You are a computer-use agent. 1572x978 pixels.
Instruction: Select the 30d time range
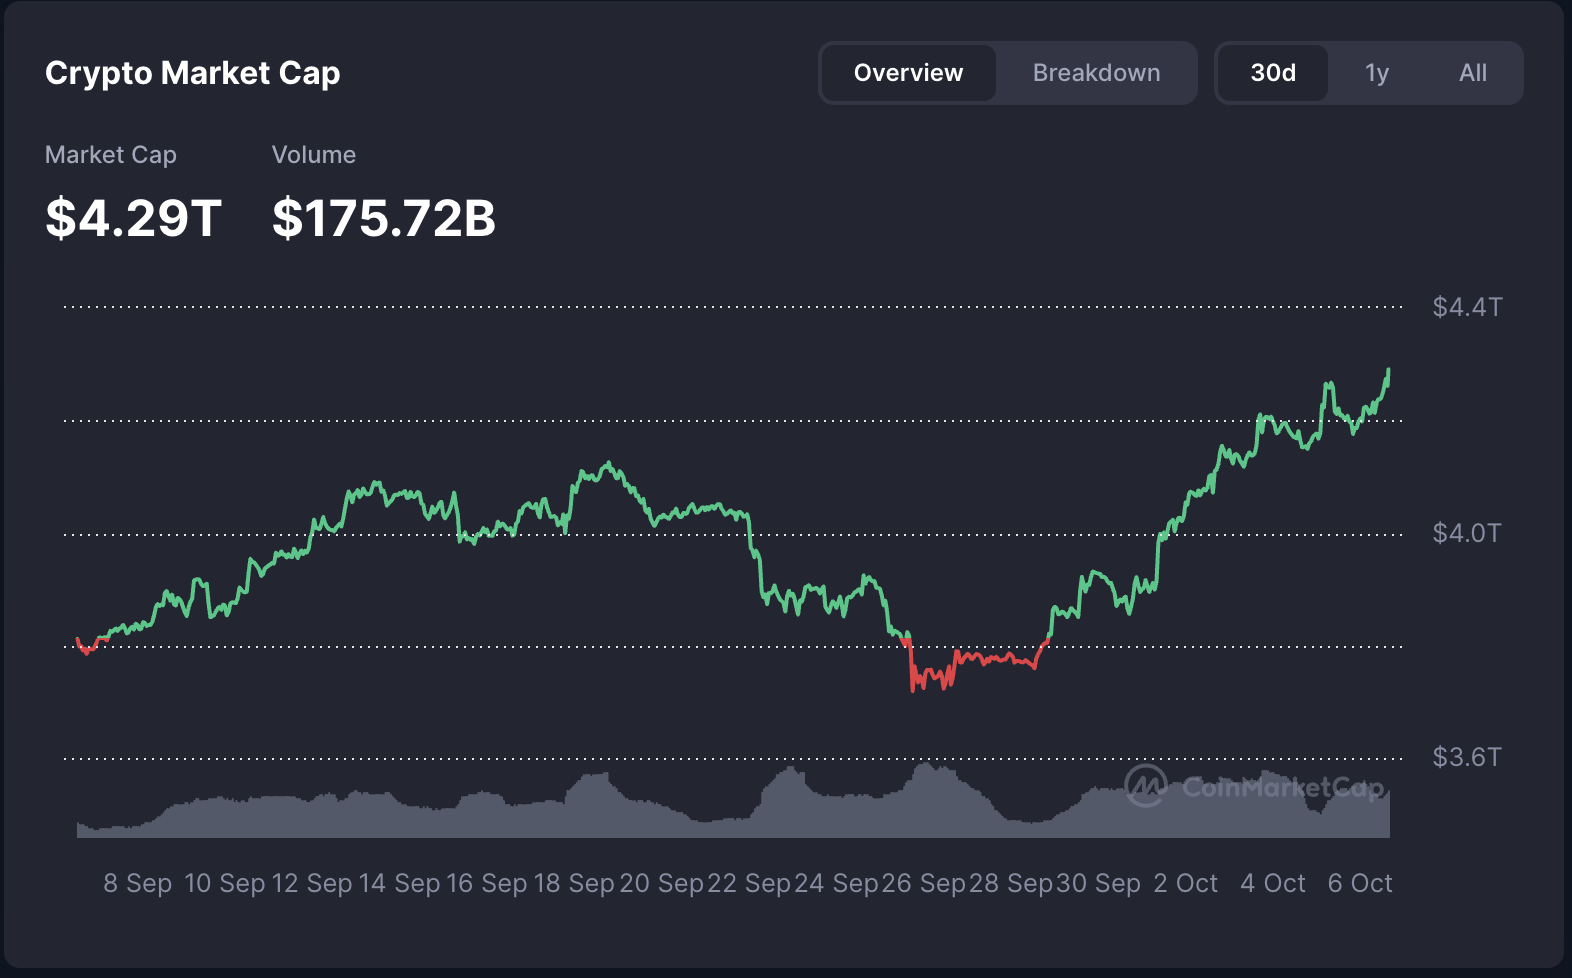click(1273, 73)
